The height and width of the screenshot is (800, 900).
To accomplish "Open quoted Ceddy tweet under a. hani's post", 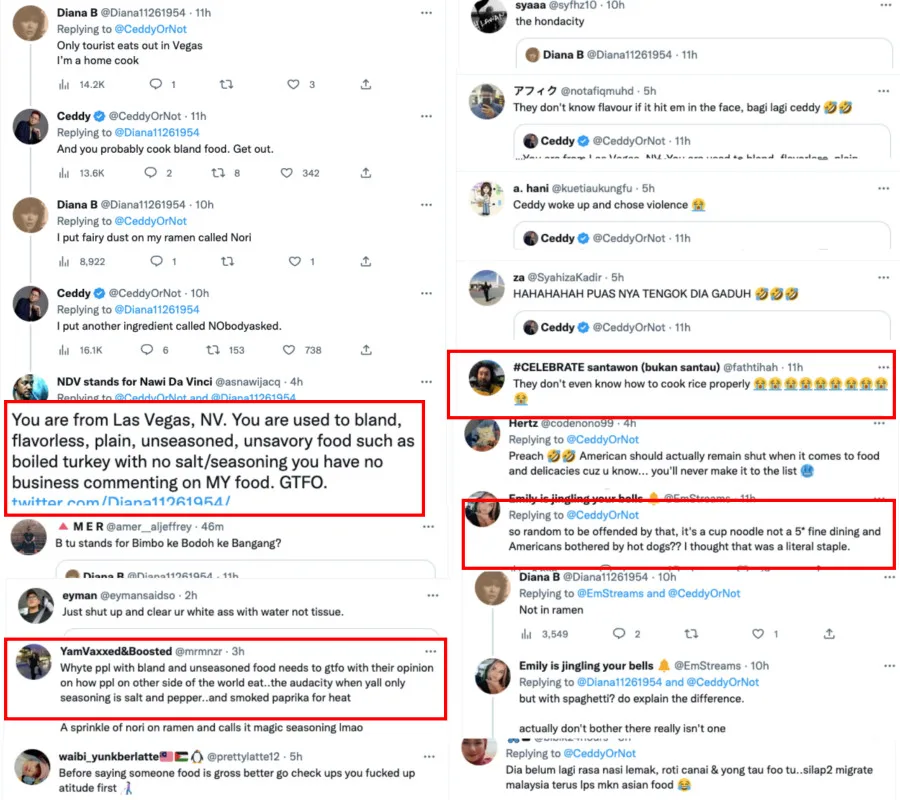I will [700, 238].
